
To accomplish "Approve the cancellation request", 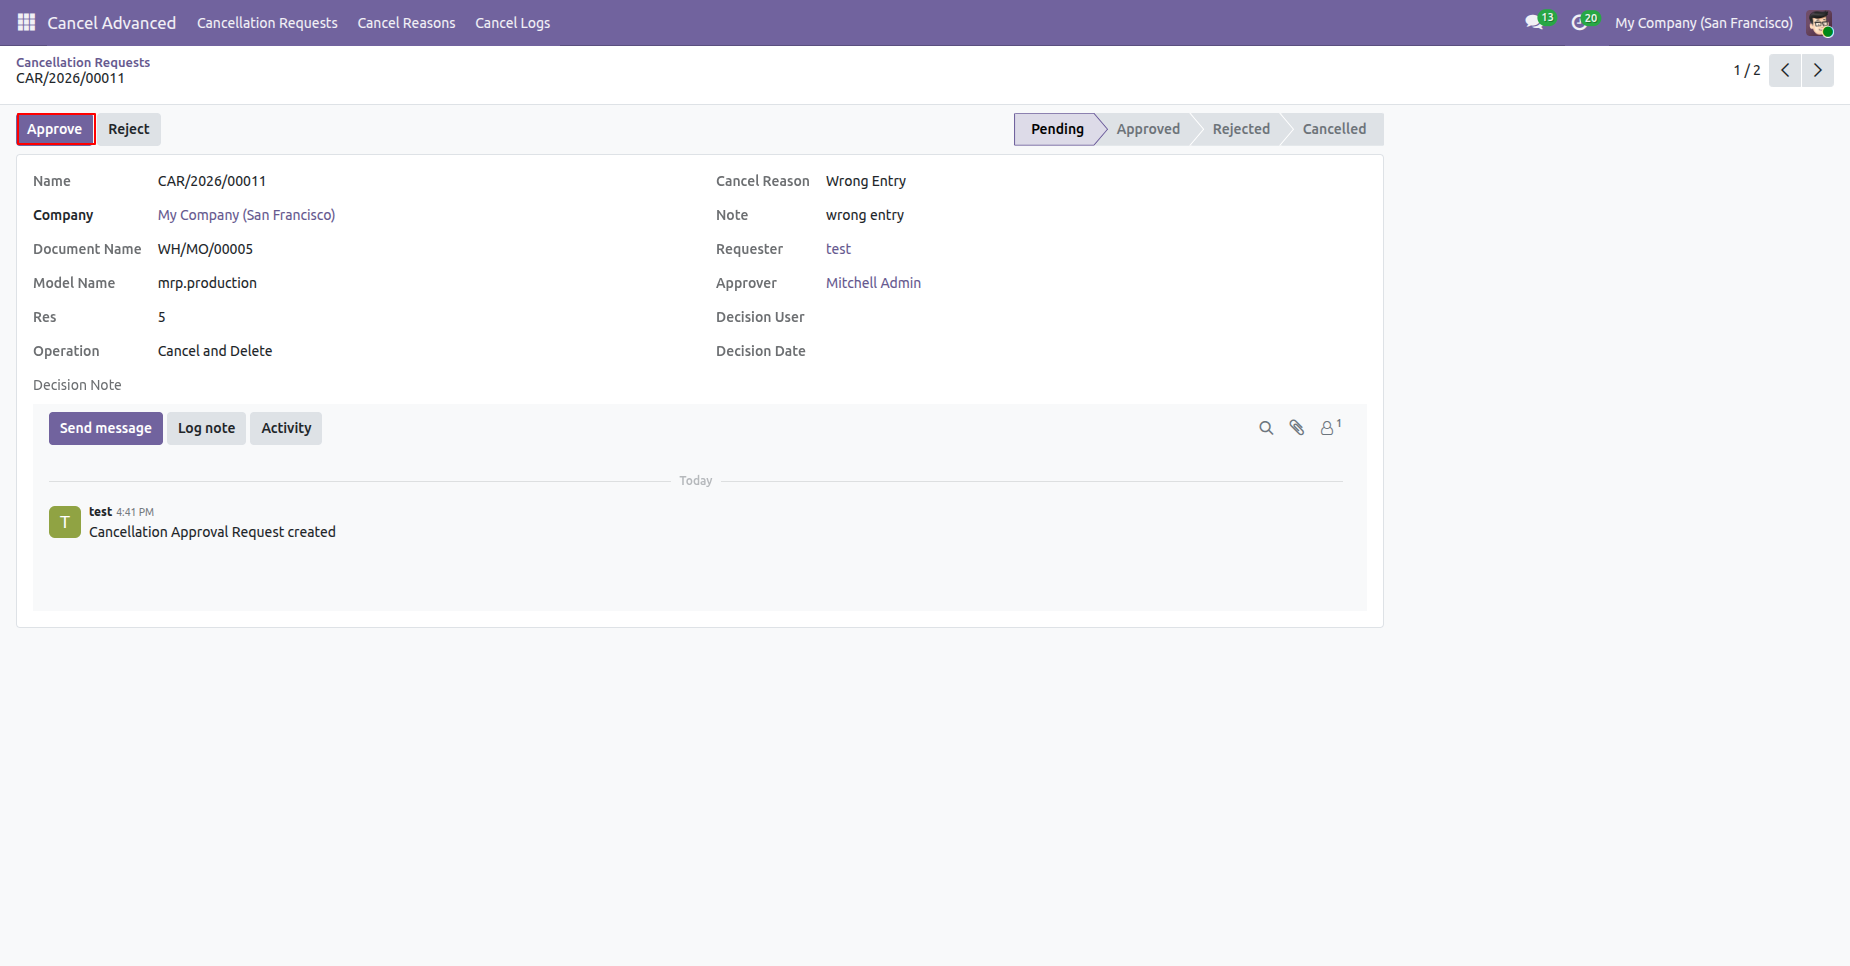I will click(x=55, y=129).
